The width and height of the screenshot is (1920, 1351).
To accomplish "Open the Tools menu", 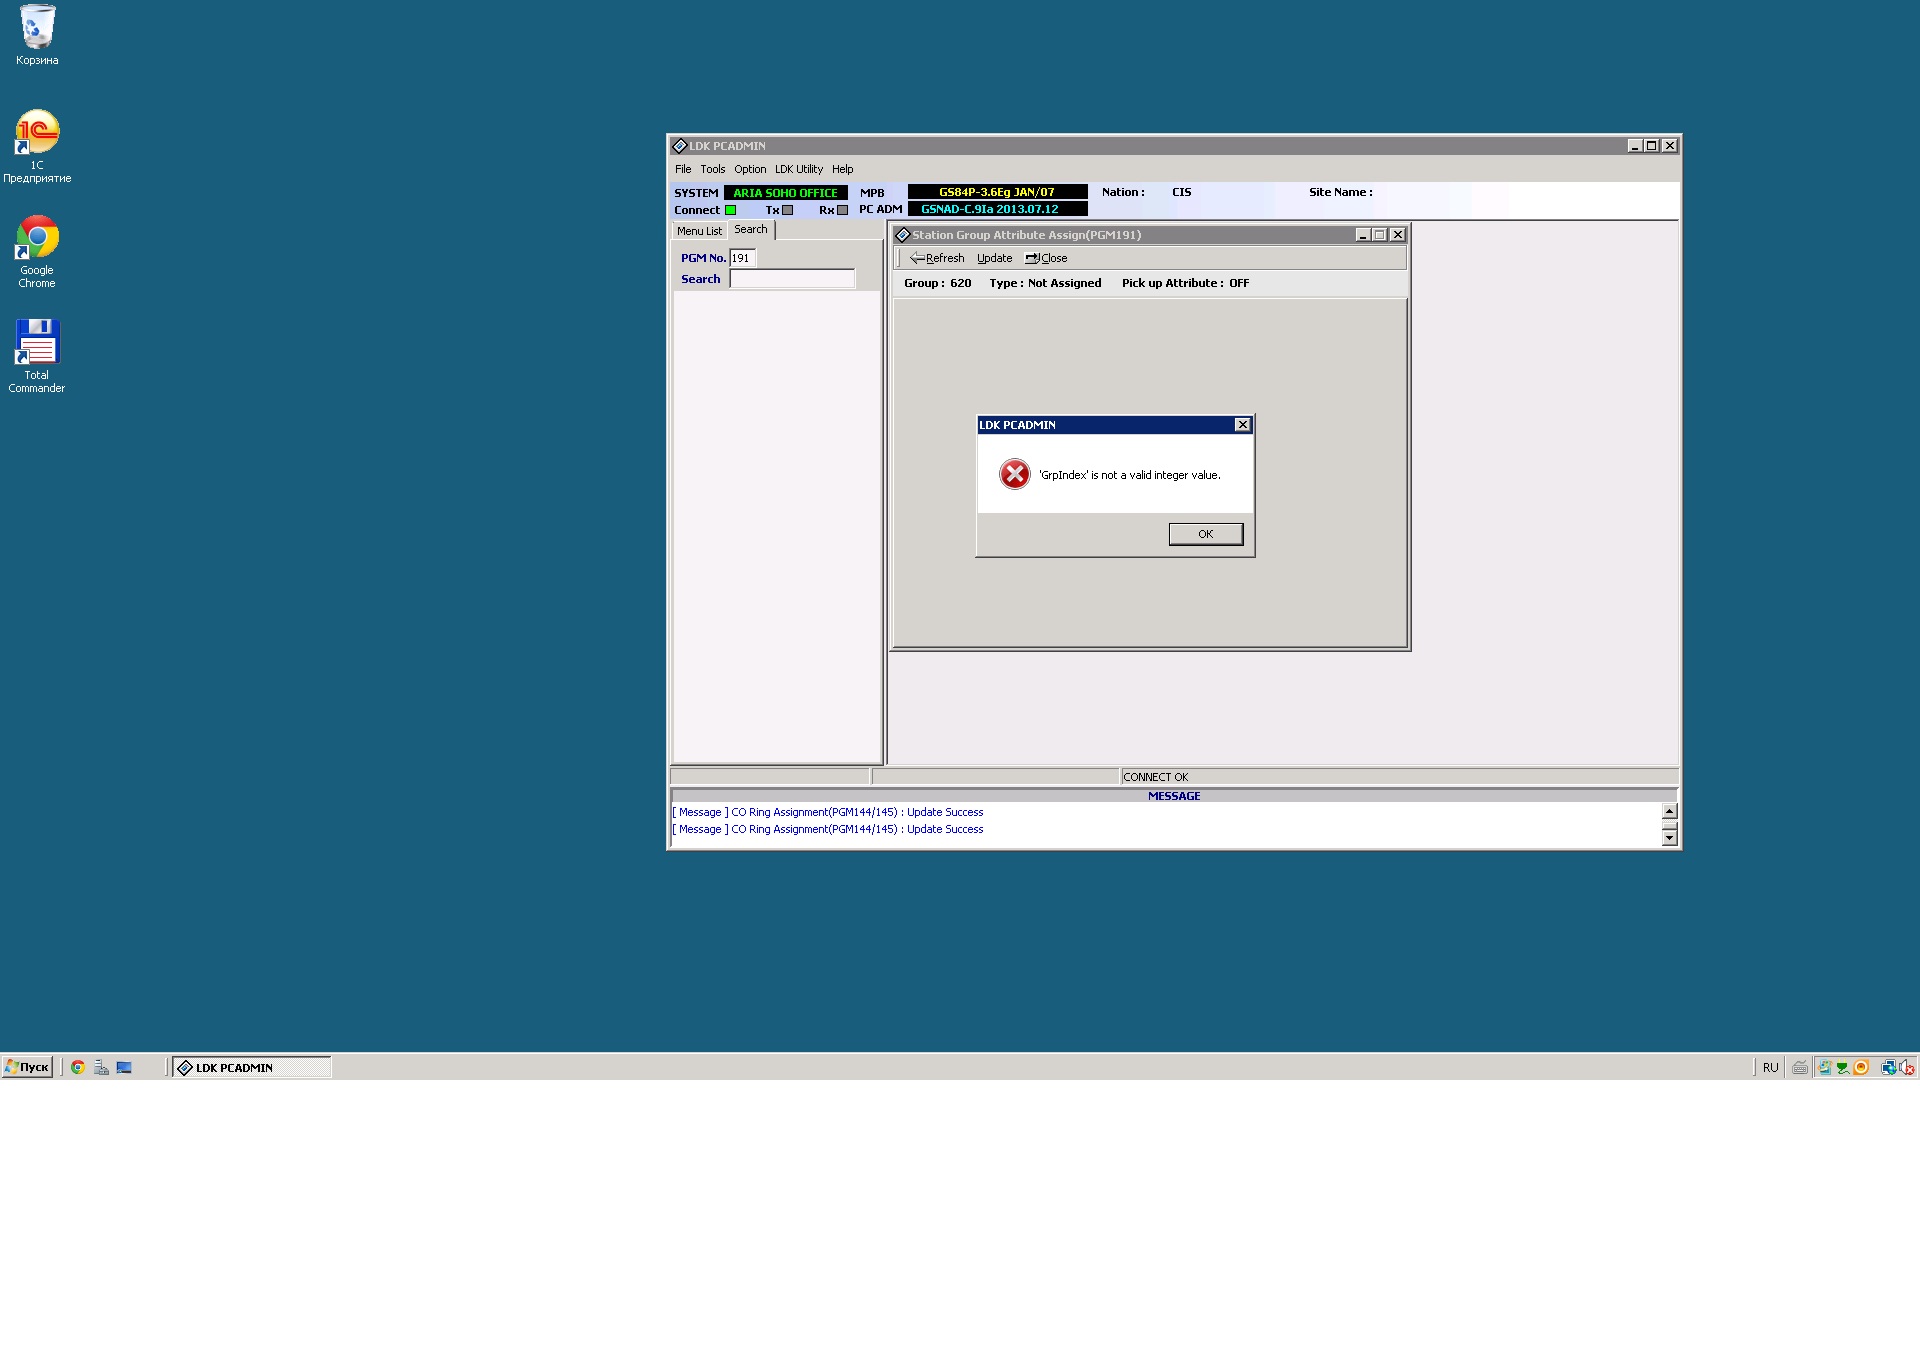I will point(712,169).
